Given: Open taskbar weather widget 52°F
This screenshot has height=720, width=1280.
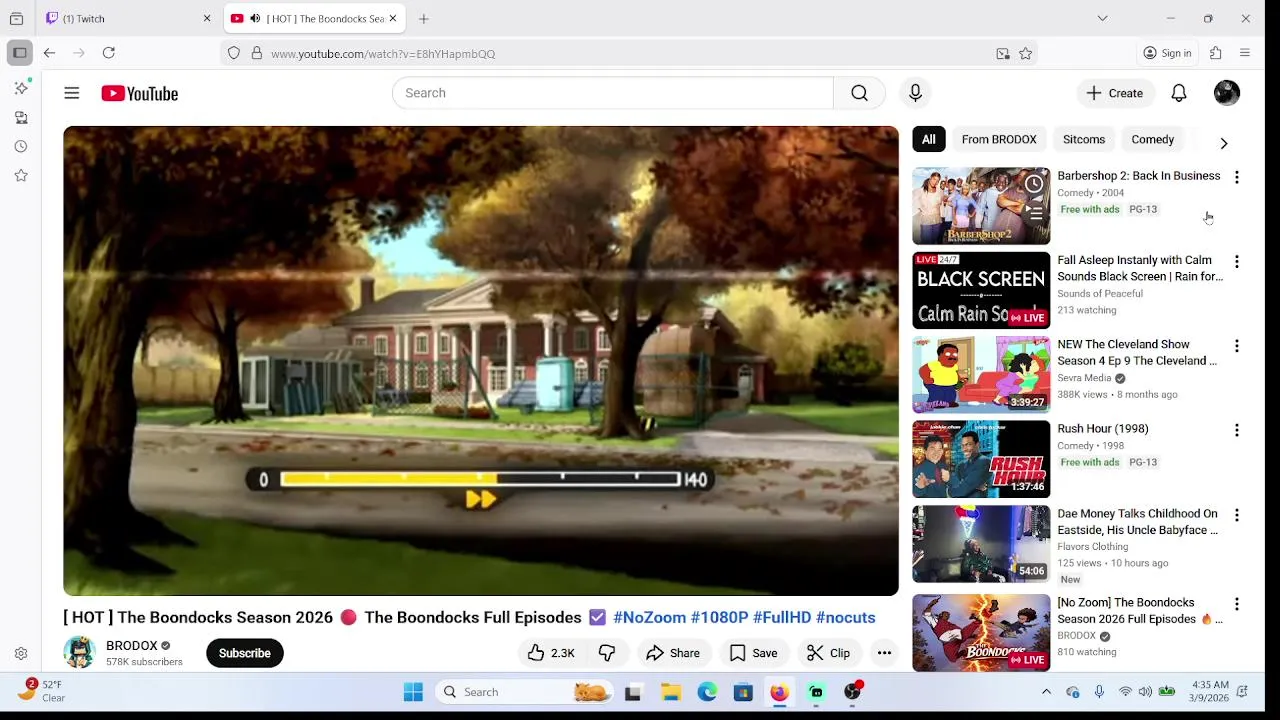Looking at the screenshot, I should (42, 691).
